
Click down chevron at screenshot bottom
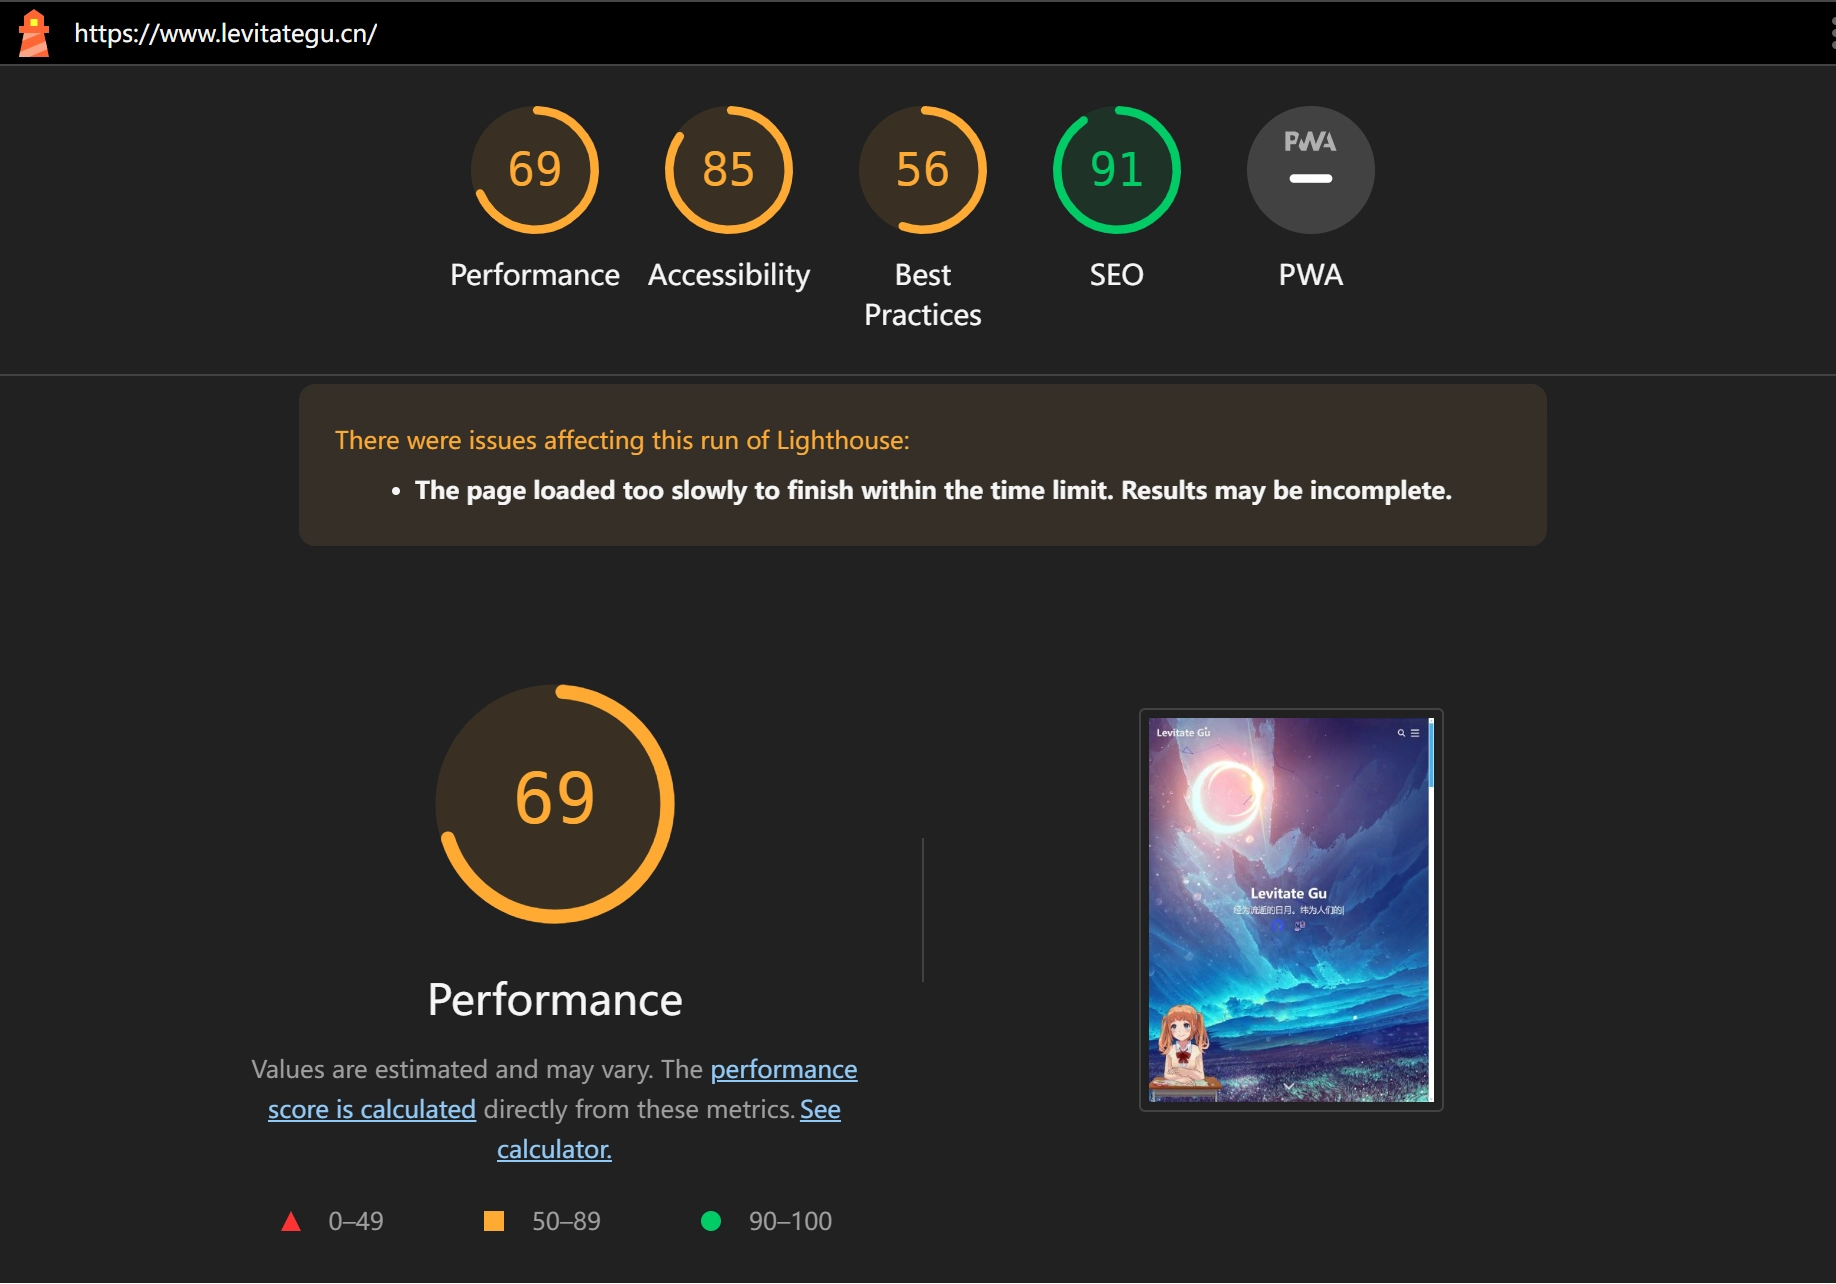1289,1086
